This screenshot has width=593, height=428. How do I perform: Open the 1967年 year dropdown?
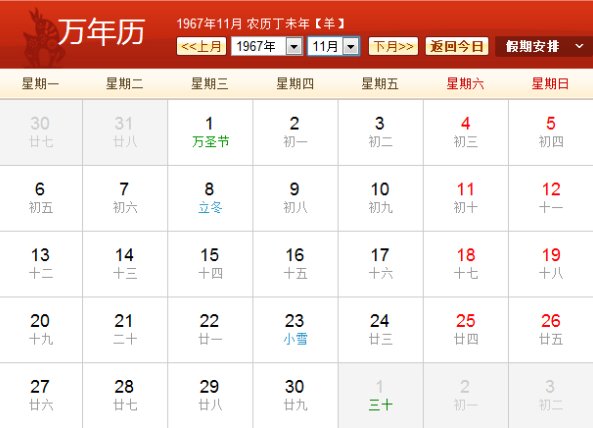pos(267,46)
